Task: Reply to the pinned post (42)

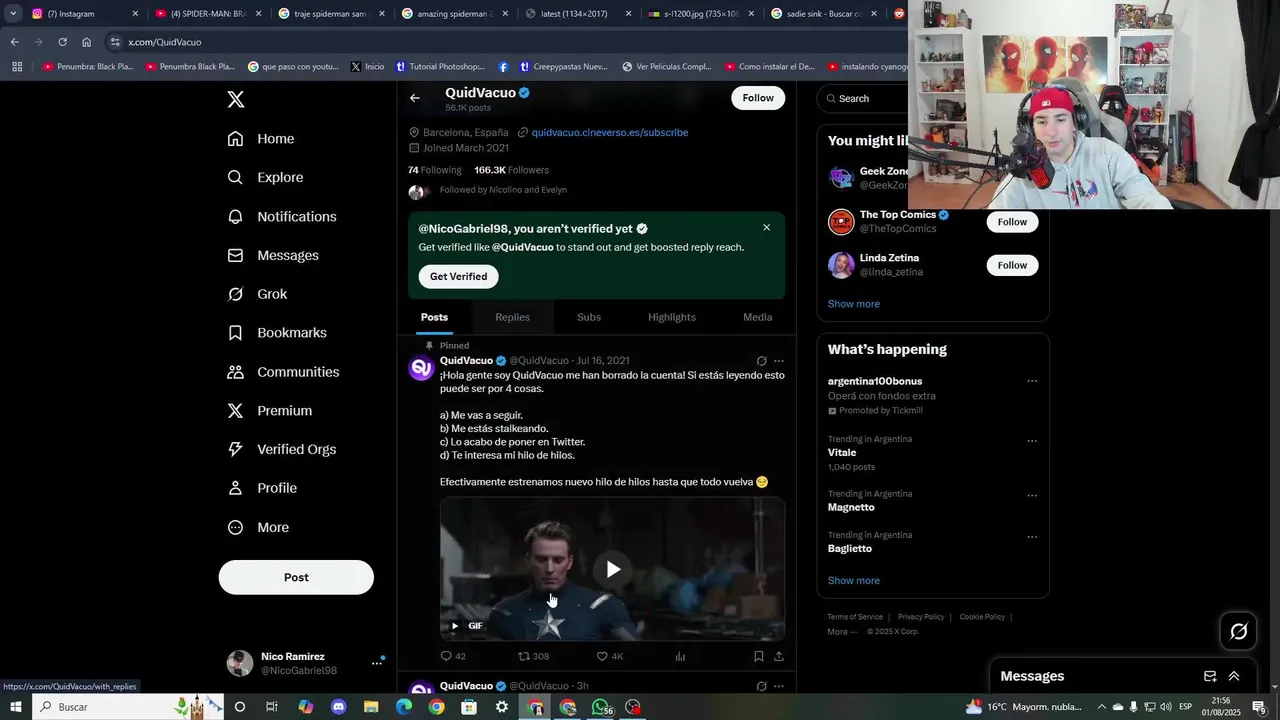Action: pyautogui.click(x=453, y=656)
